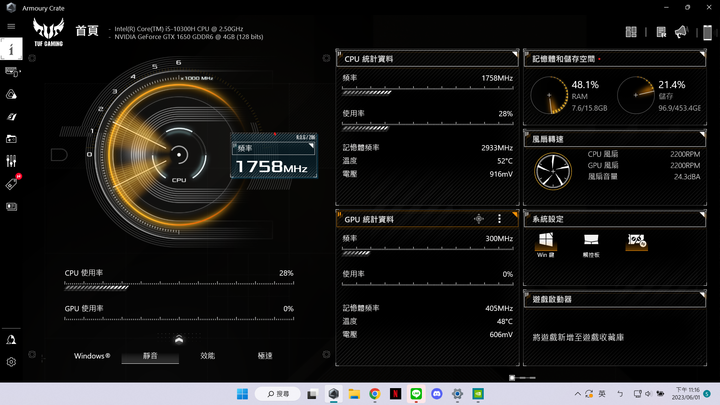The height and width of the screenshot is (405, 720).
Task: Open File Explorer from taskbar
Action: 354,394
